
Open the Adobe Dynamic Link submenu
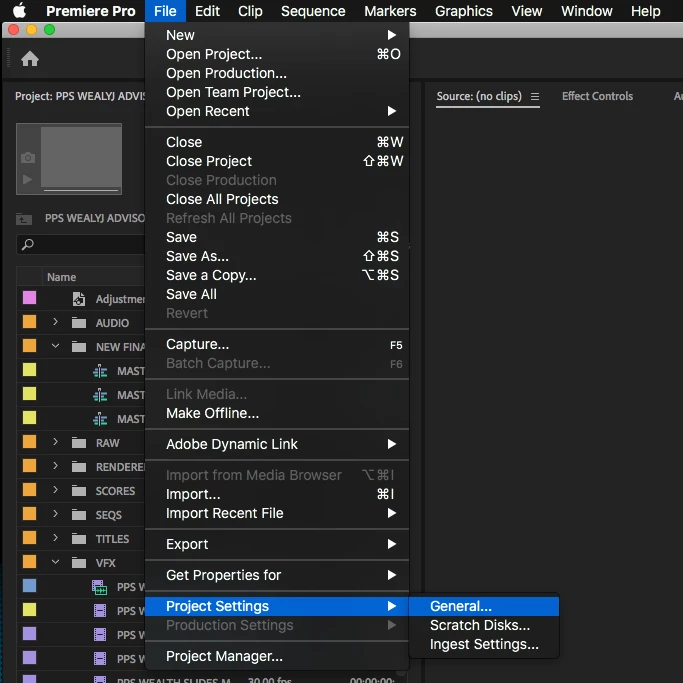coord(277,444)
